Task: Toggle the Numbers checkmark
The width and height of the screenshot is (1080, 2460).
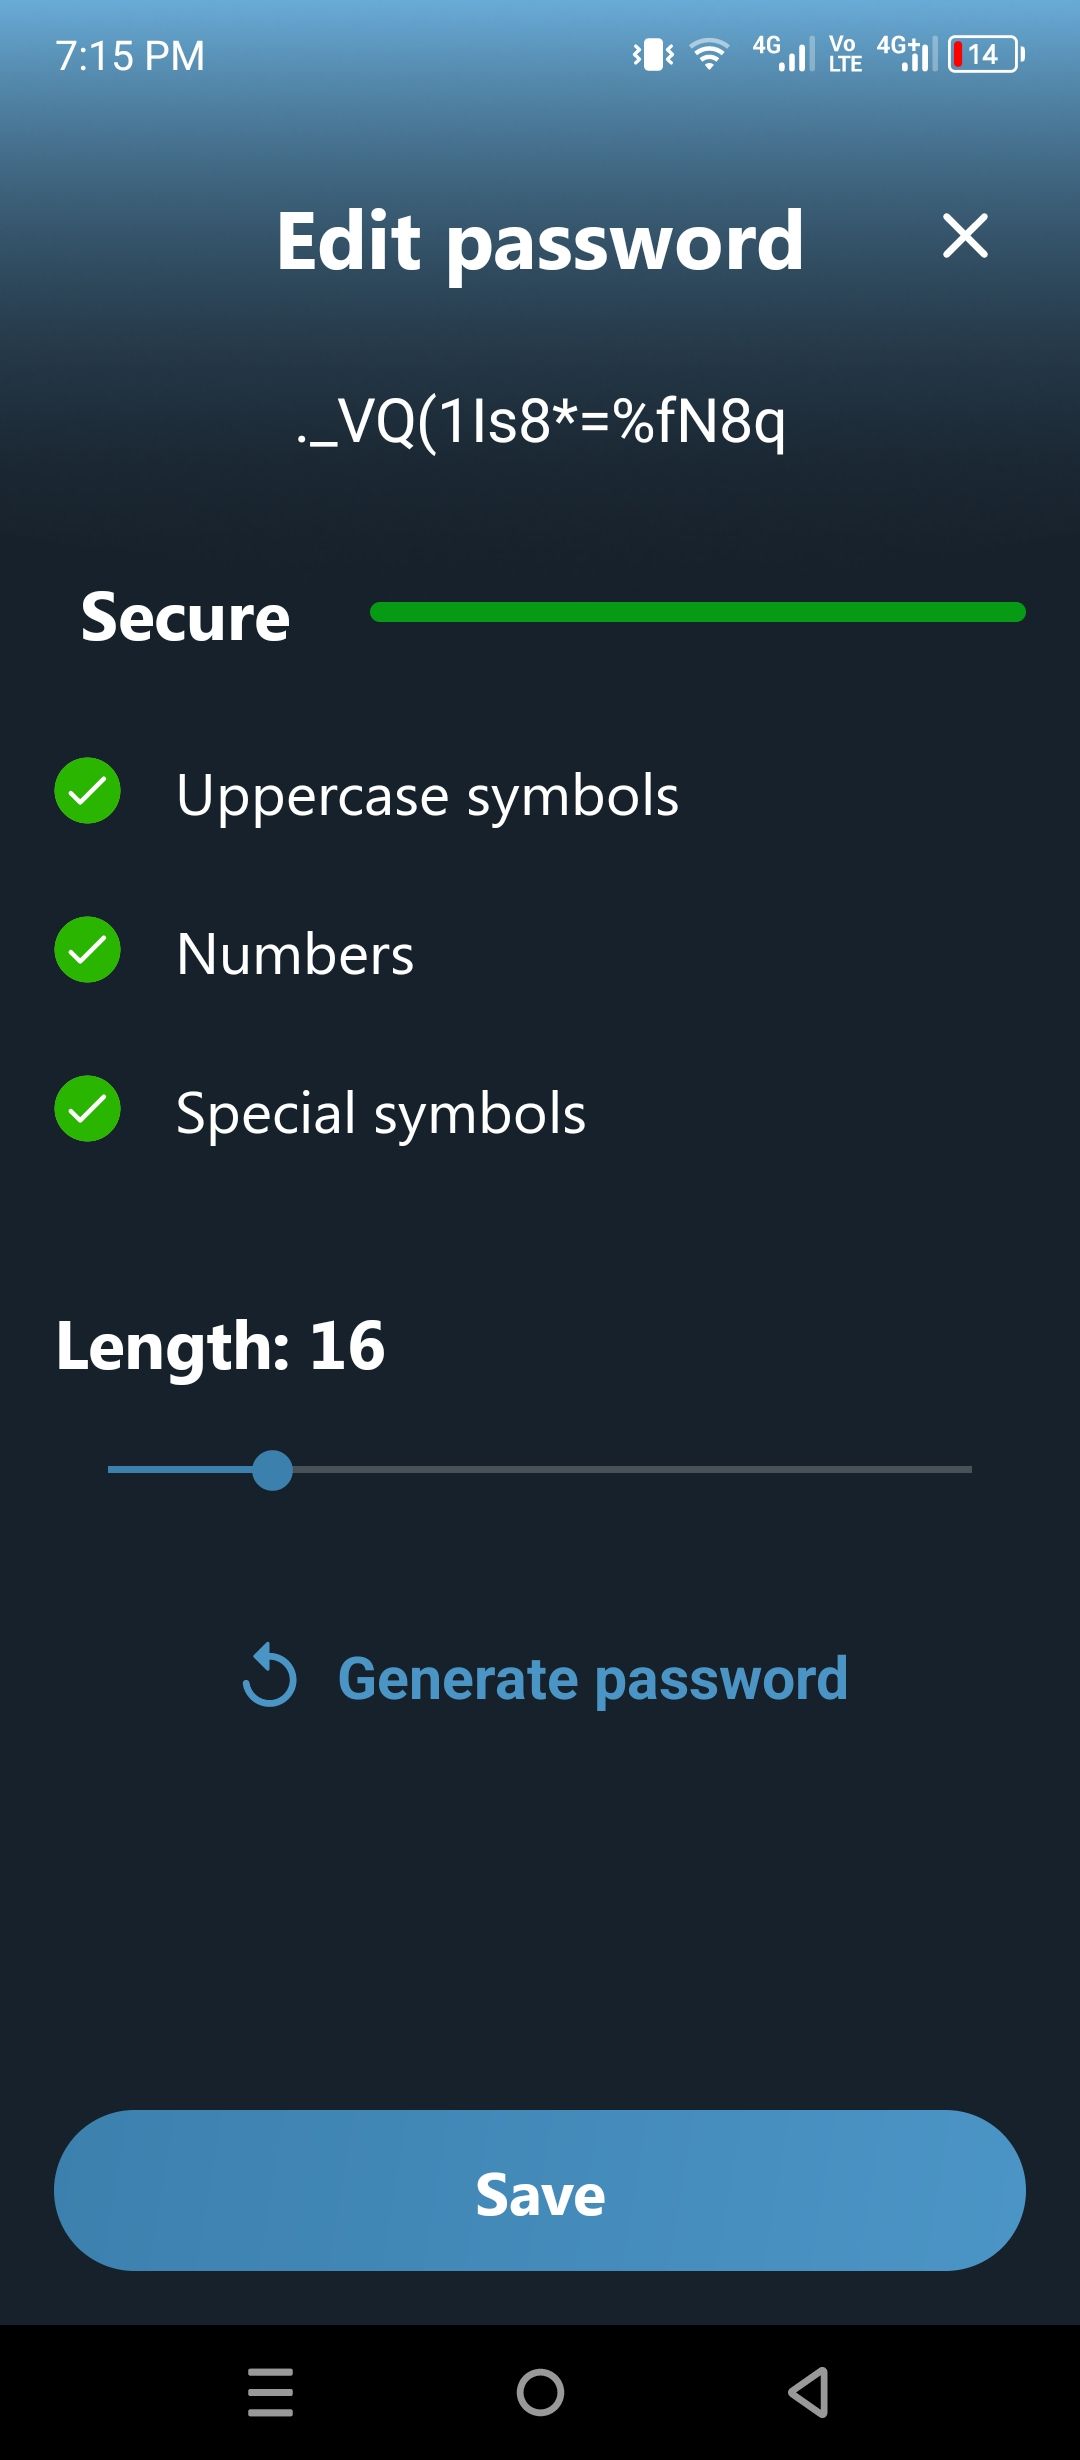Action: [88, 950]
